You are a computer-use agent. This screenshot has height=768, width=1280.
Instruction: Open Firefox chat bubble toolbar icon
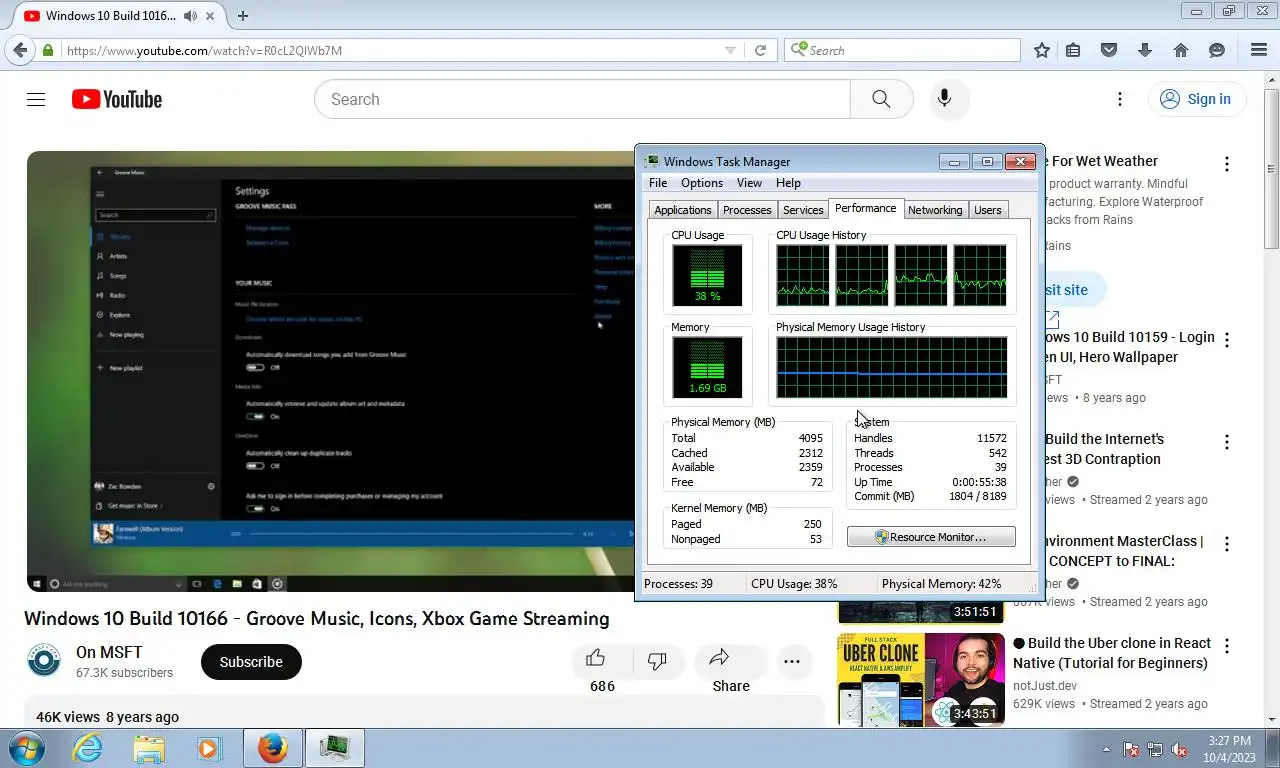[1217, 50]
